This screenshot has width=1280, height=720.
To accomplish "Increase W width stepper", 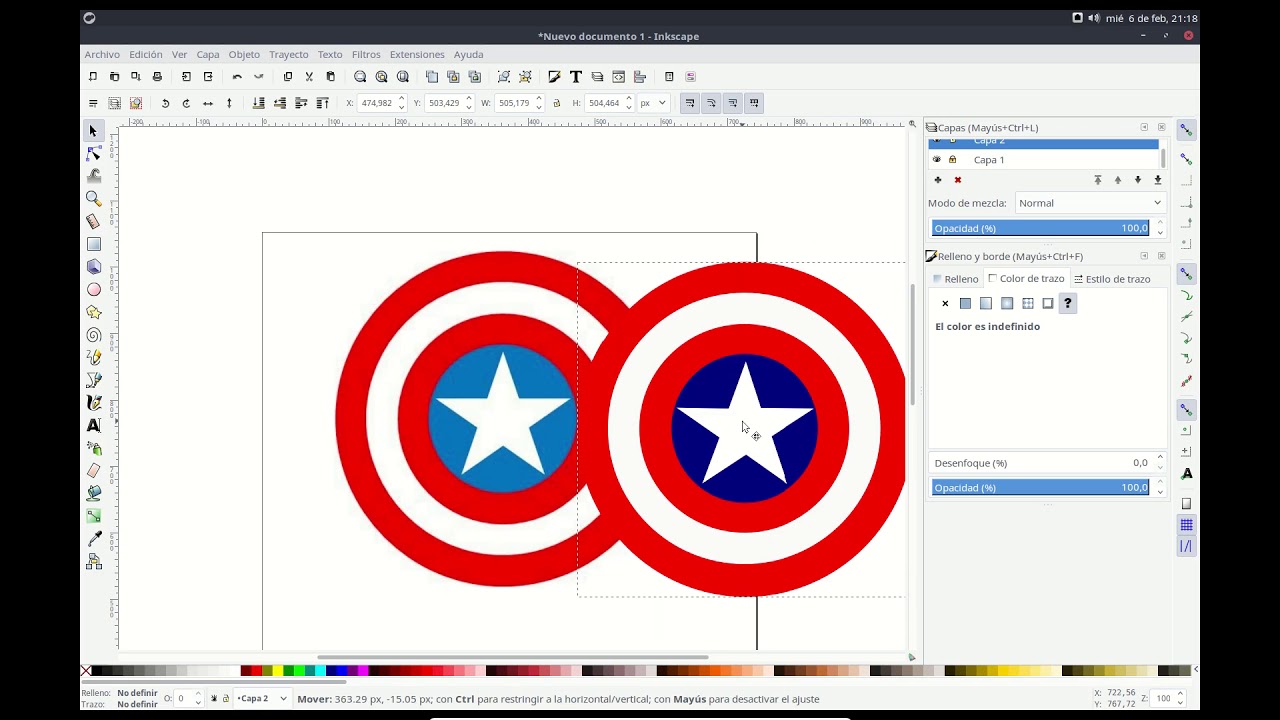I will point(539,99).
